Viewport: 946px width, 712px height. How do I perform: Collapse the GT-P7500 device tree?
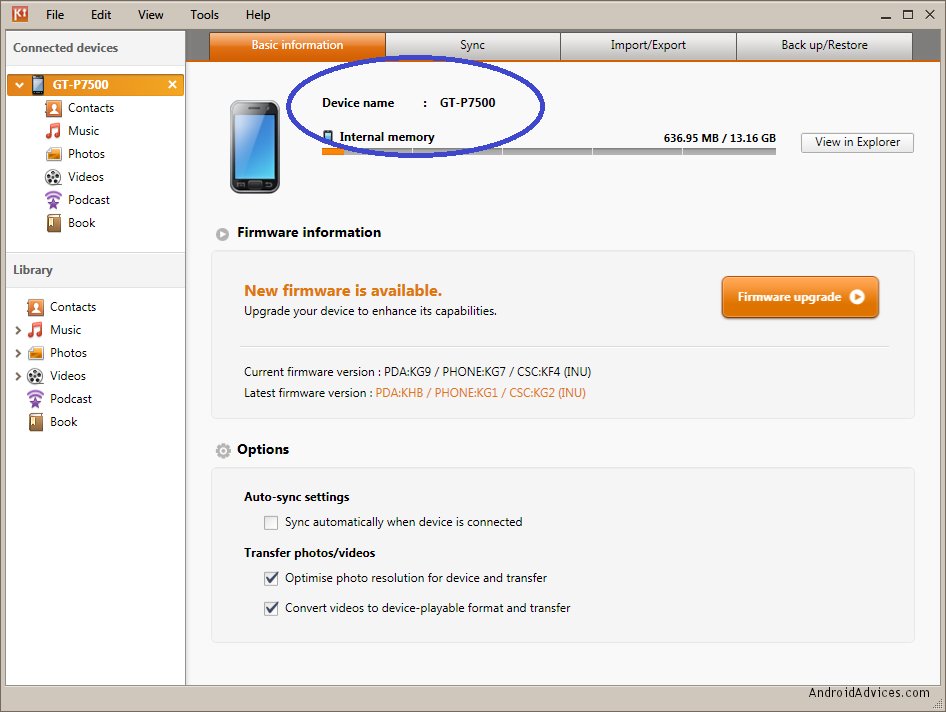coord(19,85)
